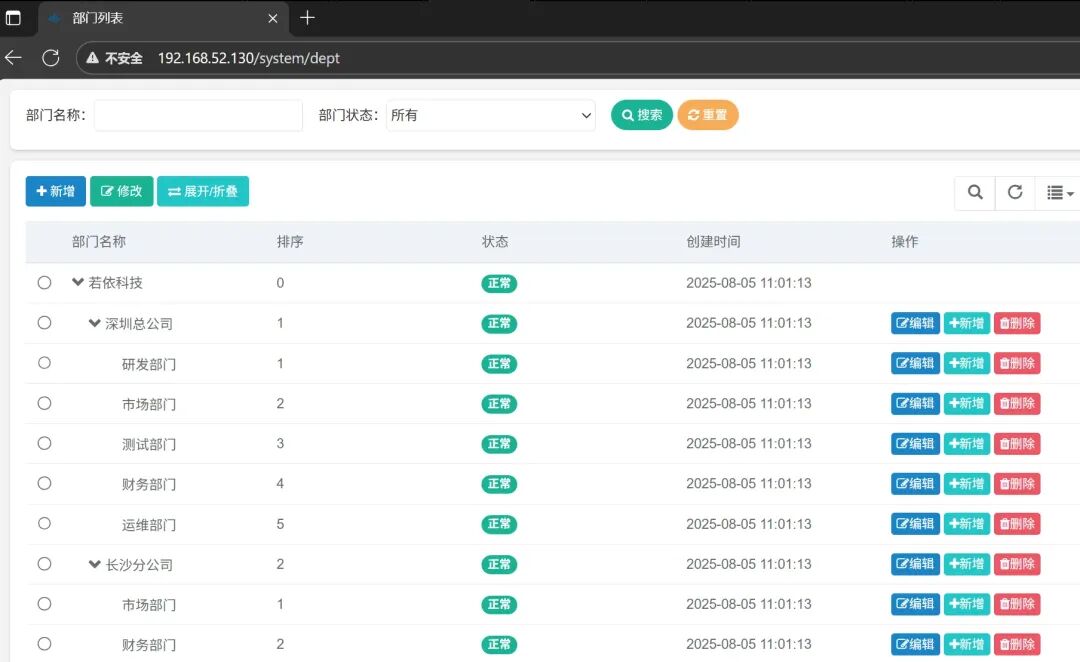This screenshot has width=1080, height=662.
Task: Reload the page with the browser refresh icon
Action: [50, 58]
